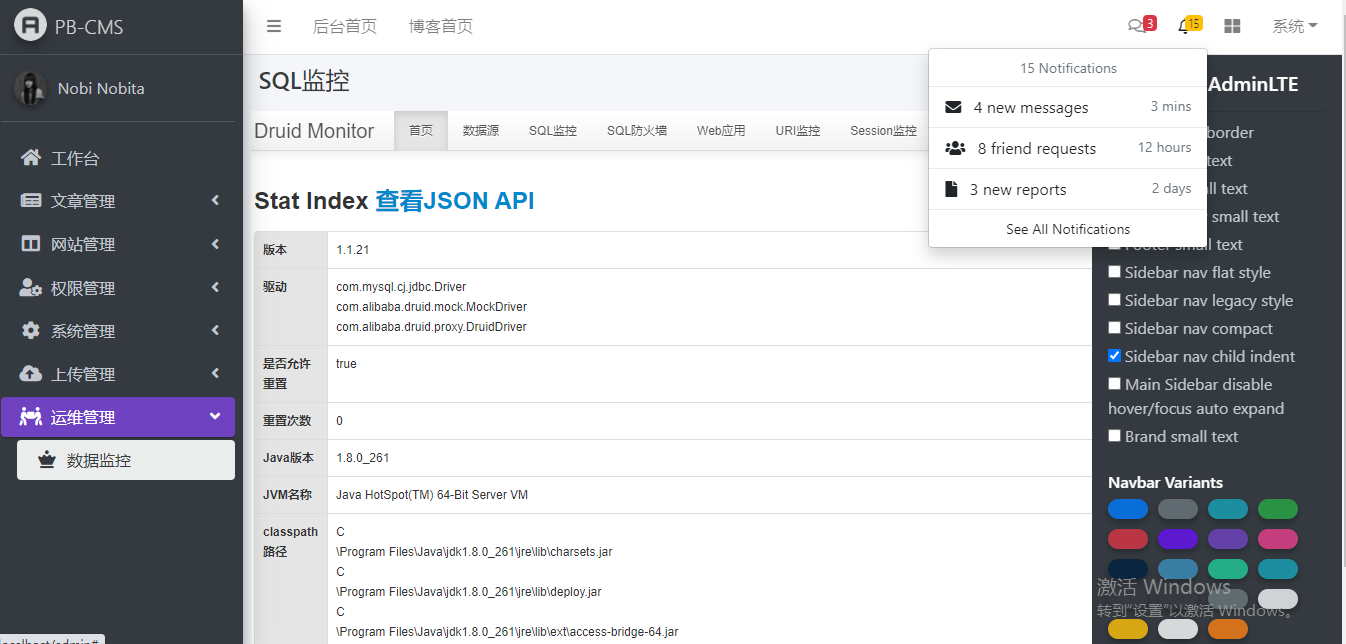1346x644 pixels.
Task: Enable Sidebar nav legacy style
Action: point(1114,300)
